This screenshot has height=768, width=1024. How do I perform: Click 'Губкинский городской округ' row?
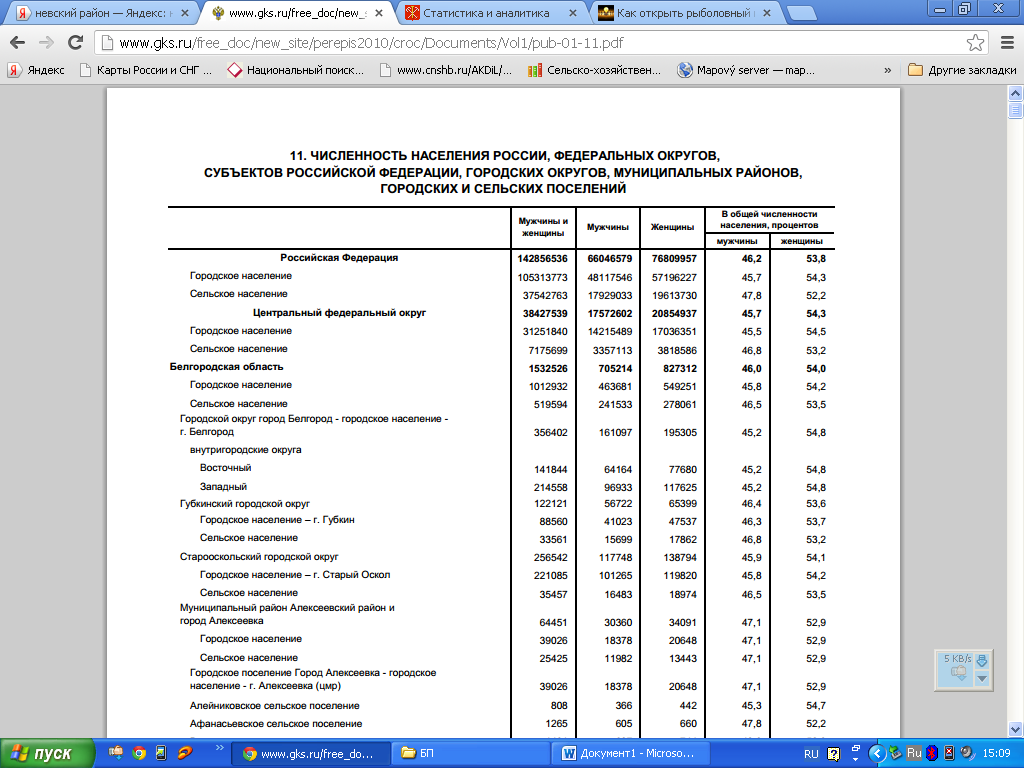click(245, 504)
